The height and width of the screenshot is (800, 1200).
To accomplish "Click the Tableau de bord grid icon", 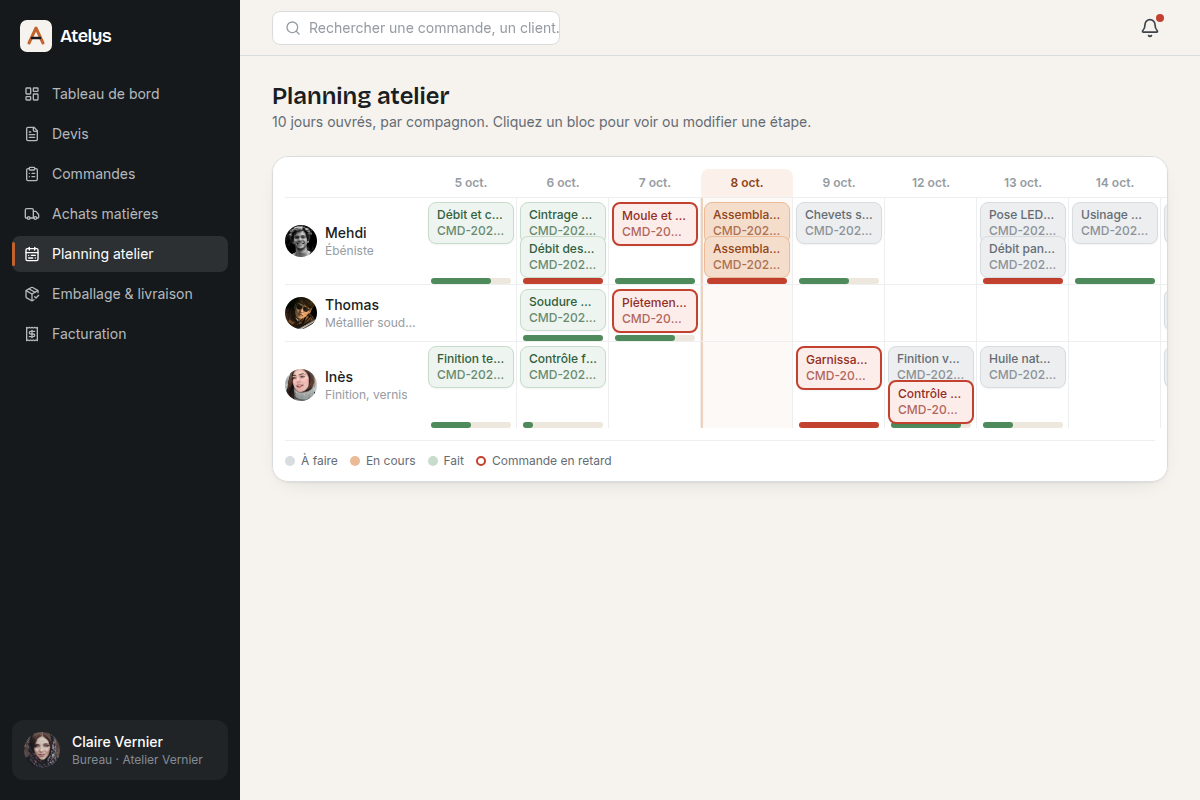I will pos(32,94).
